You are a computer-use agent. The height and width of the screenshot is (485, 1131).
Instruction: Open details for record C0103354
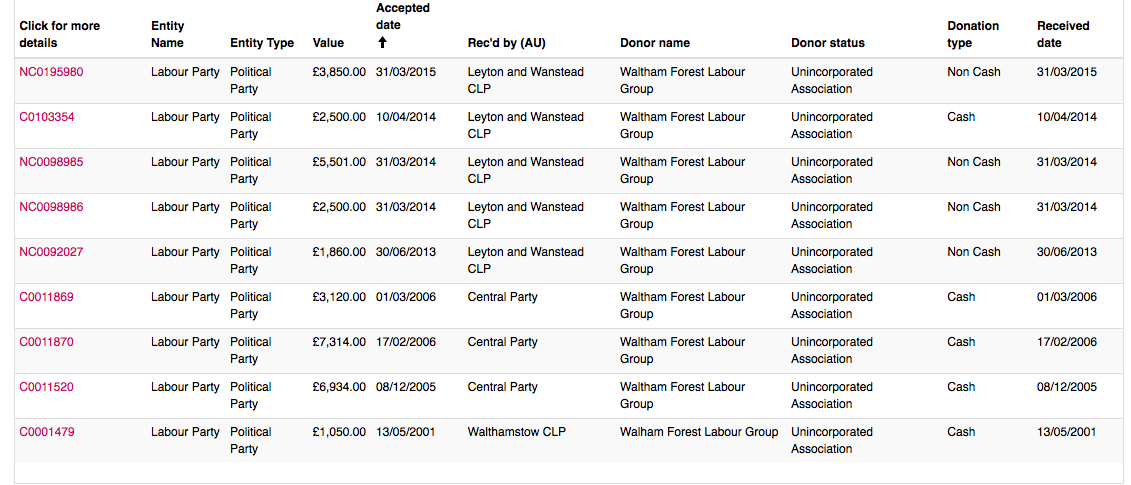click(46, 117)
